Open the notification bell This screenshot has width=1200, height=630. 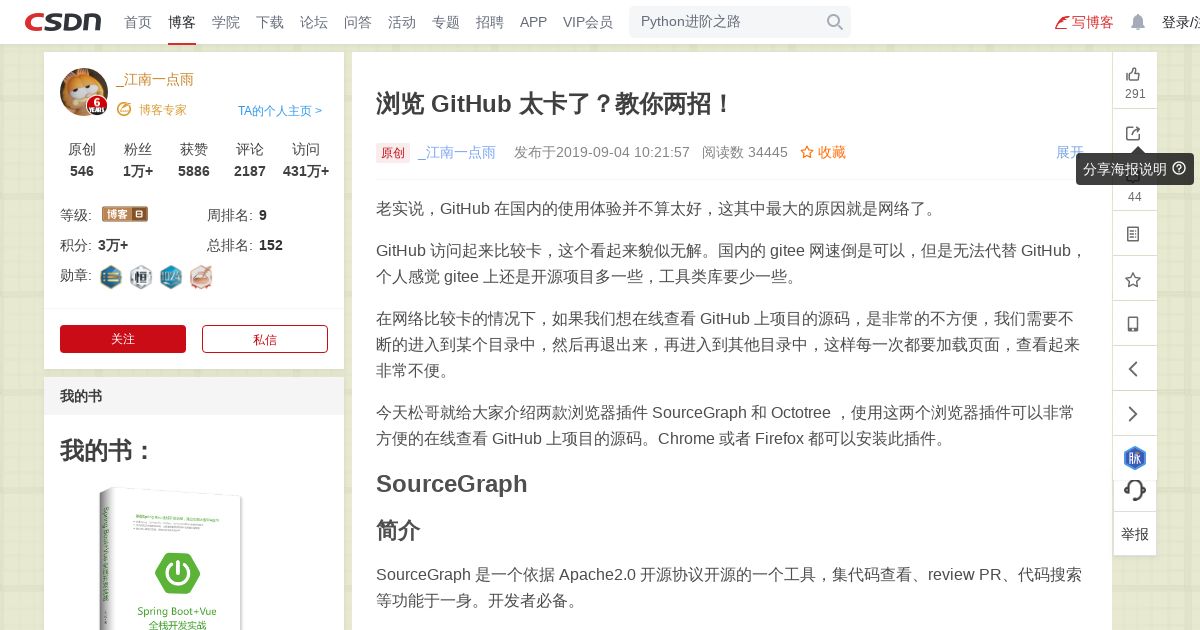click(1138, 22)
